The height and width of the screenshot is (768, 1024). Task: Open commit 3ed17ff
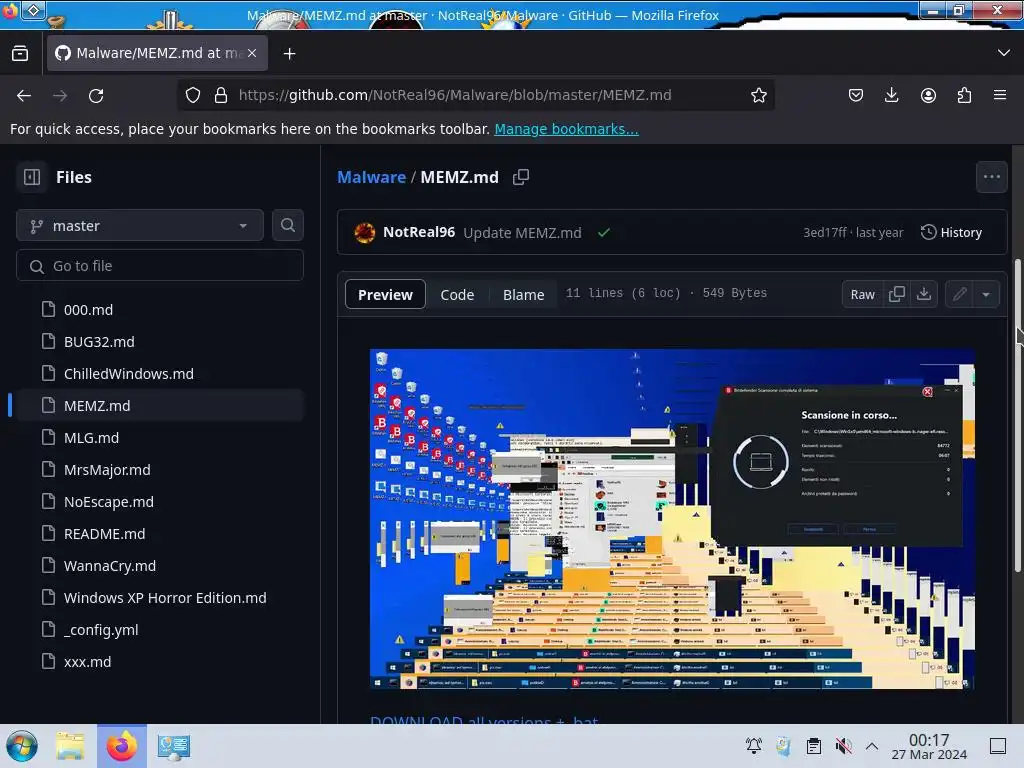coord(824,232)
